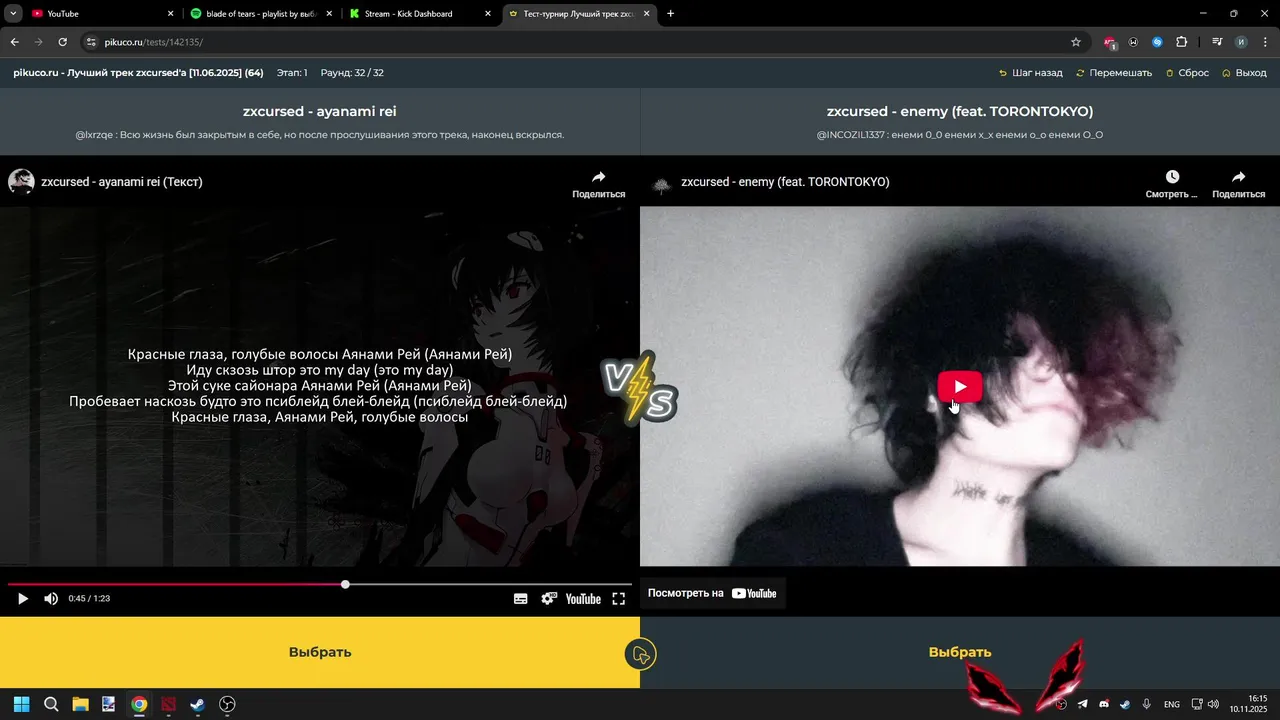Click the tournament title 'pikuco.ru - Лучший трек zxcursed'a'
Viewport: 1280px width, 720px height.
138,73
